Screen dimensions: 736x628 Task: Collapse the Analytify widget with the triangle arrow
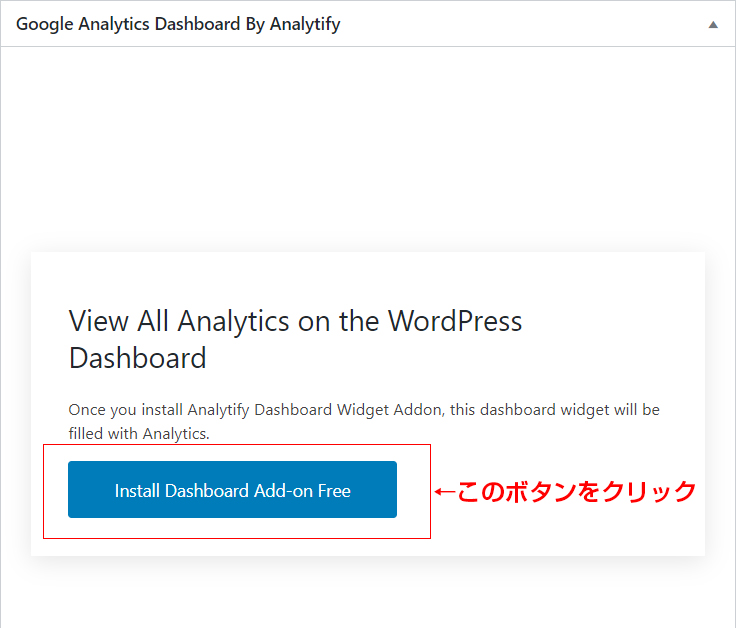tap(713, 24)
